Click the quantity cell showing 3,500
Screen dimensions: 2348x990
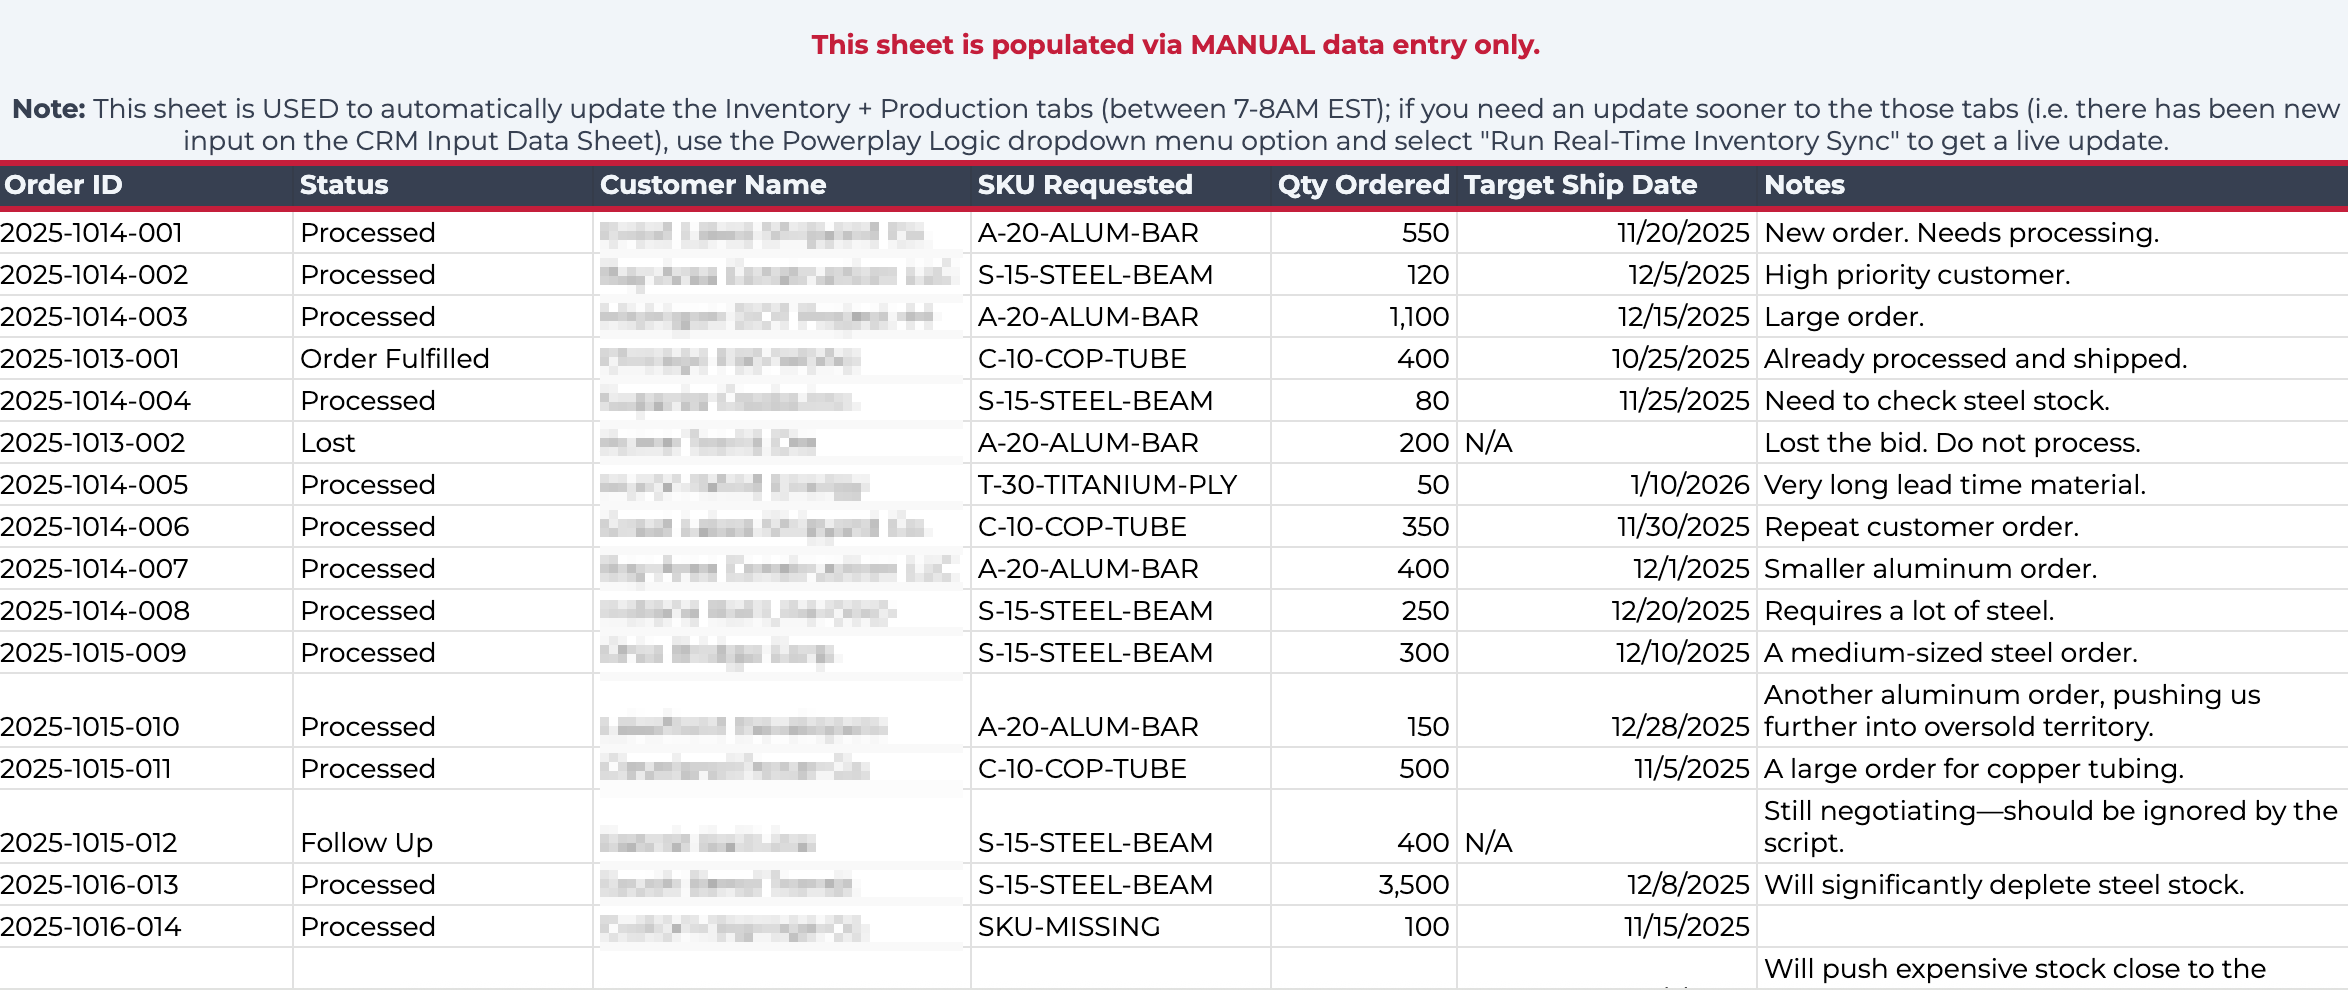pyautogui.click(x=1364, y=885)
